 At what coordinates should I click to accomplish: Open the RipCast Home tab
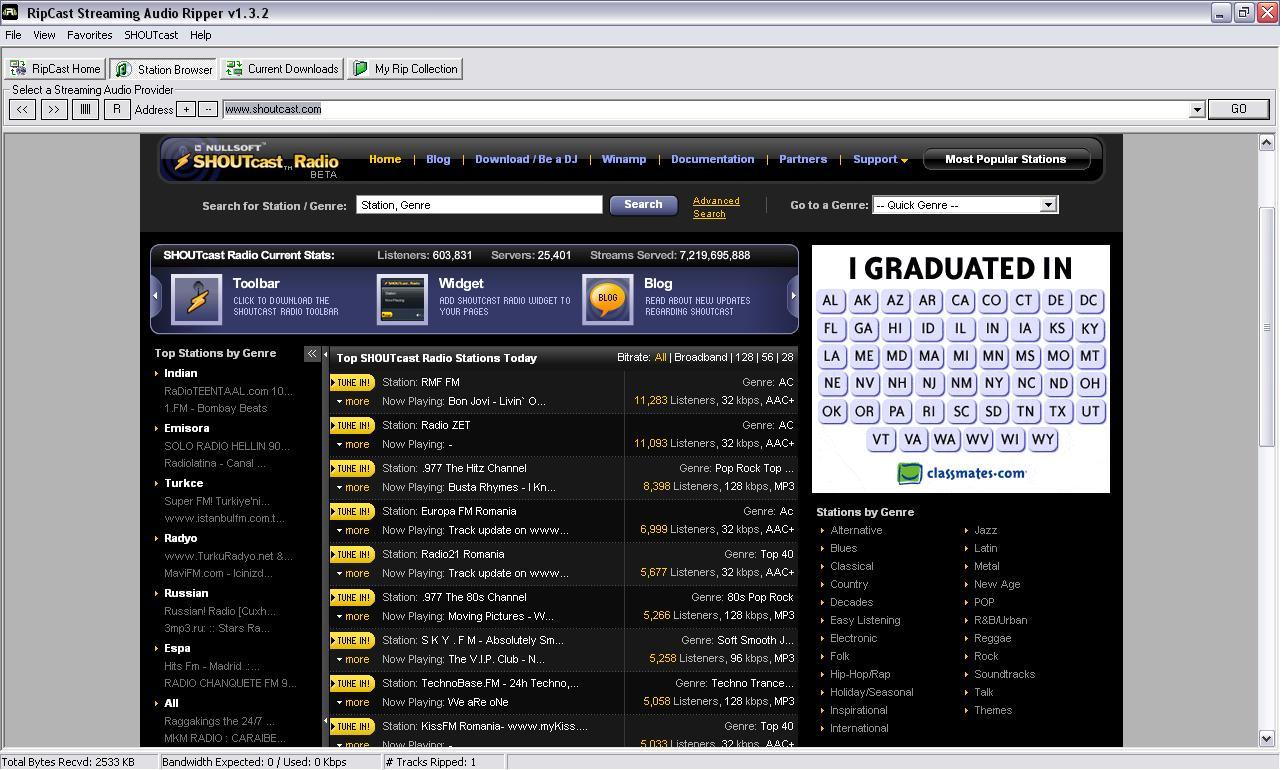pyautogui.click(x=55, y=69)
